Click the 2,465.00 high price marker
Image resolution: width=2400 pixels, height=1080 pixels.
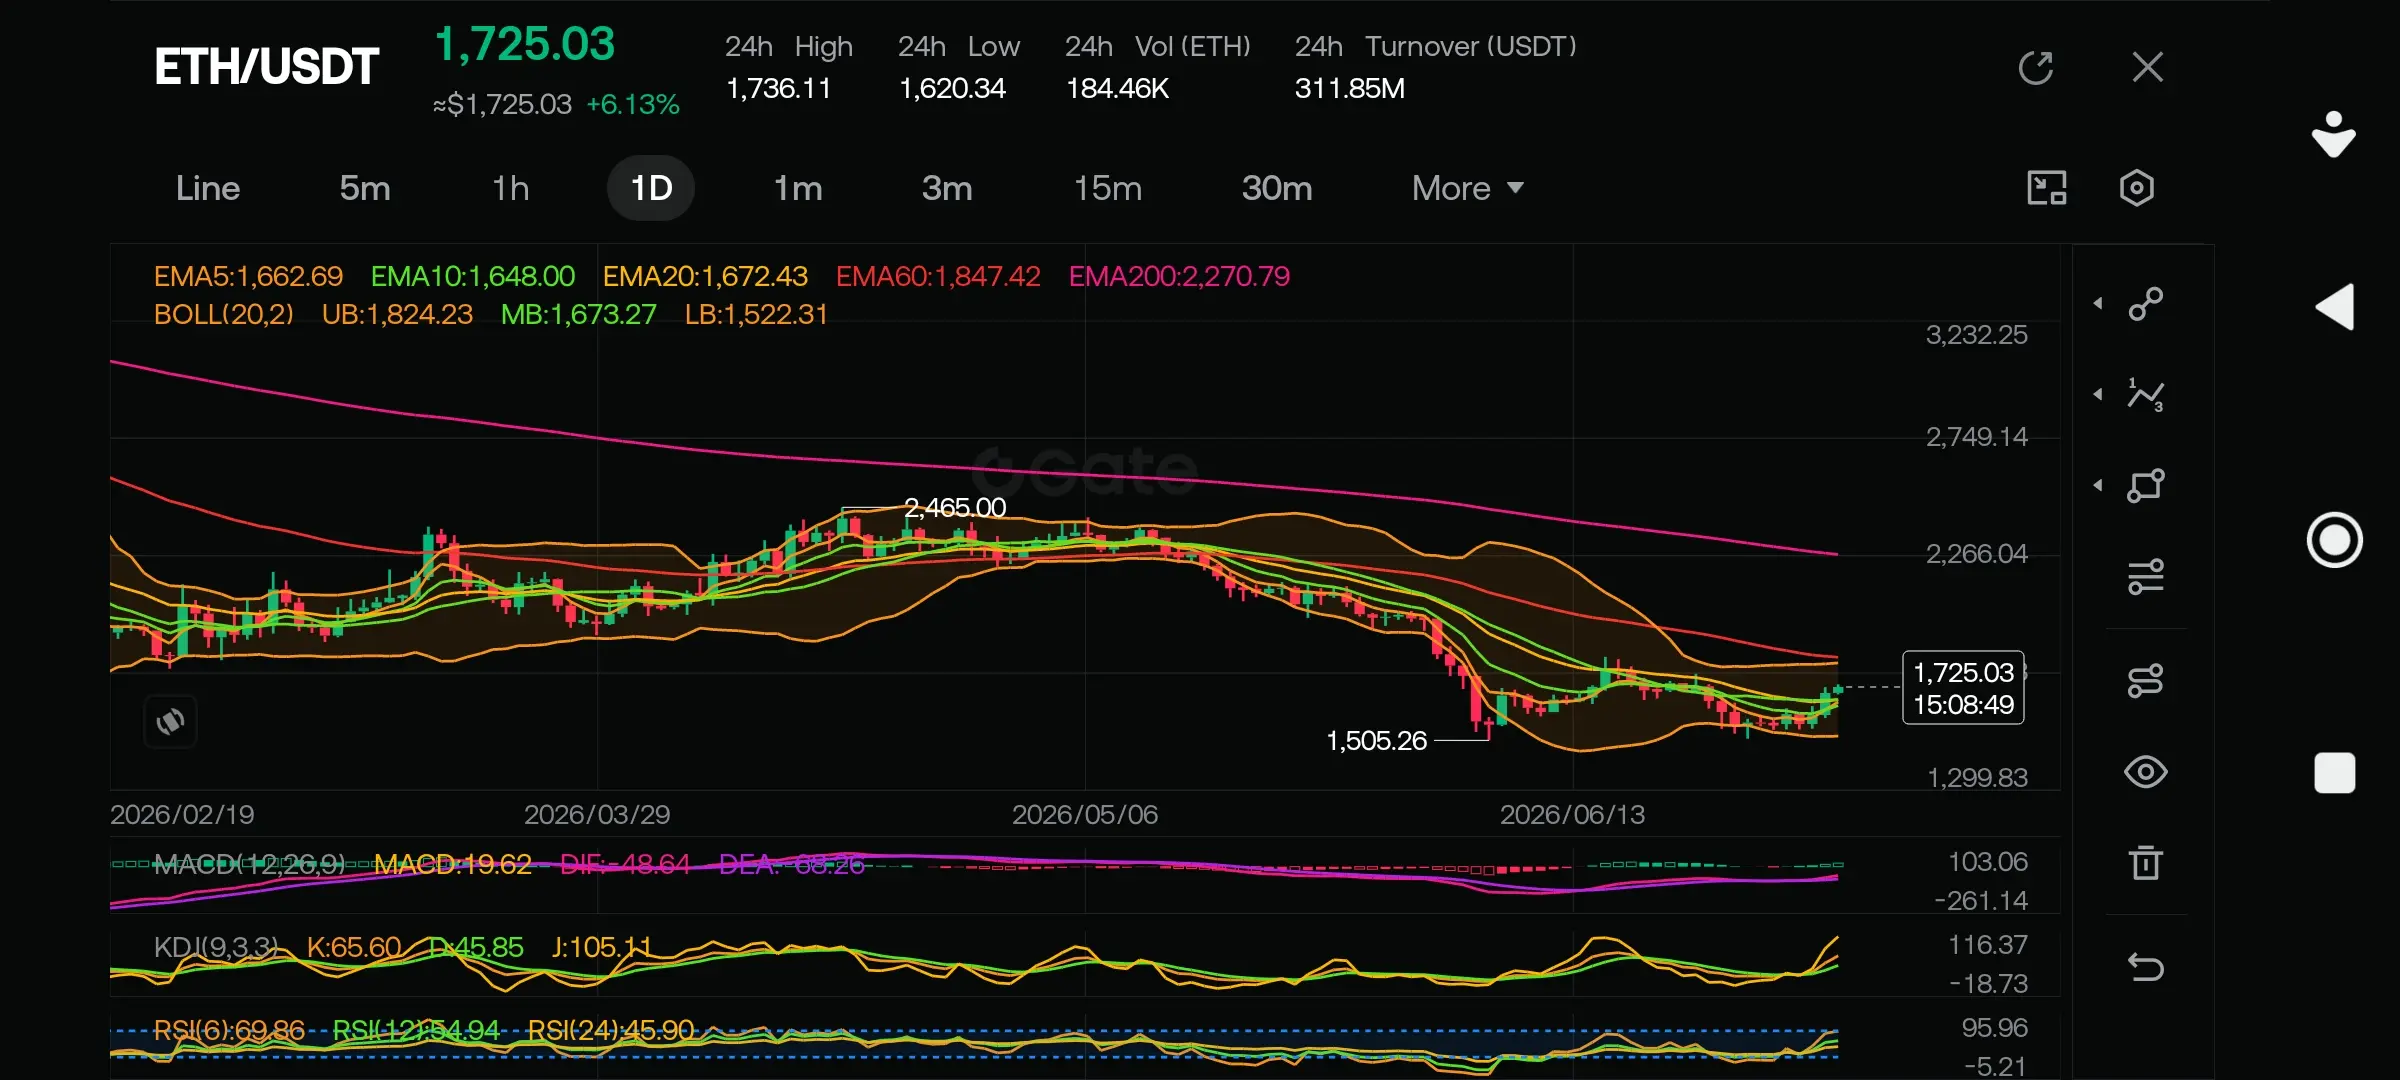click(x=954, y=508)
